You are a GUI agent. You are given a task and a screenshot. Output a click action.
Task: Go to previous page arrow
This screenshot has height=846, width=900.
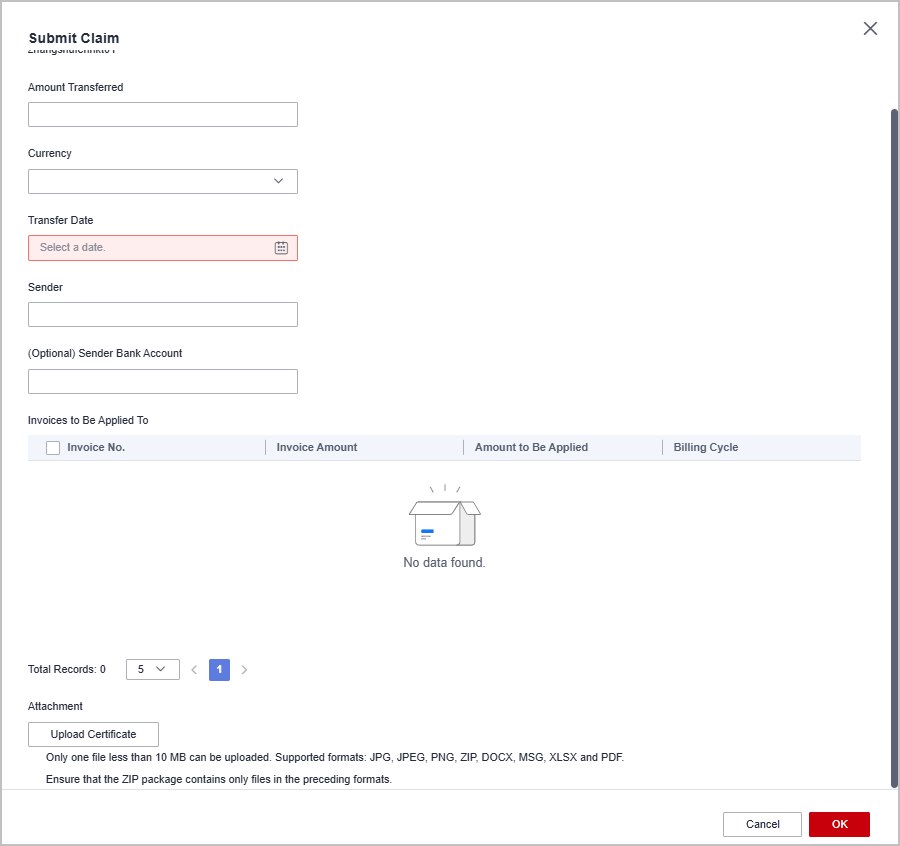tap(194, 670)
